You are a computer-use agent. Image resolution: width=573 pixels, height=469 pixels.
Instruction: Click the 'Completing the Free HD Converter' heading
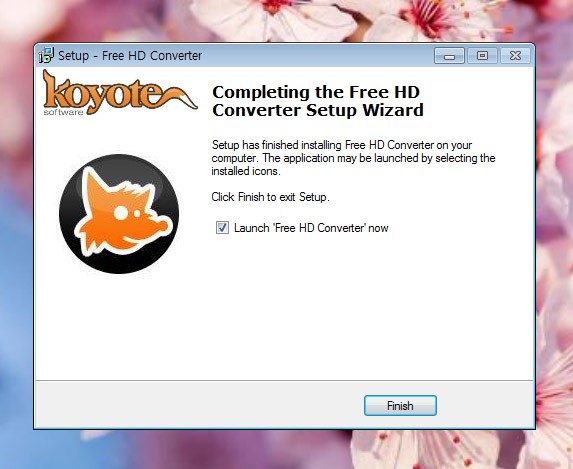point(318,101)
